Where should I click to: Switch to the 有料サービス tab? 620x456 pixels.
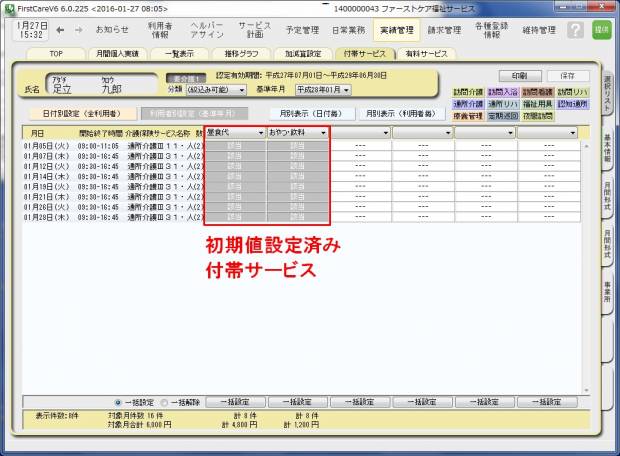[x=426, y=53]
